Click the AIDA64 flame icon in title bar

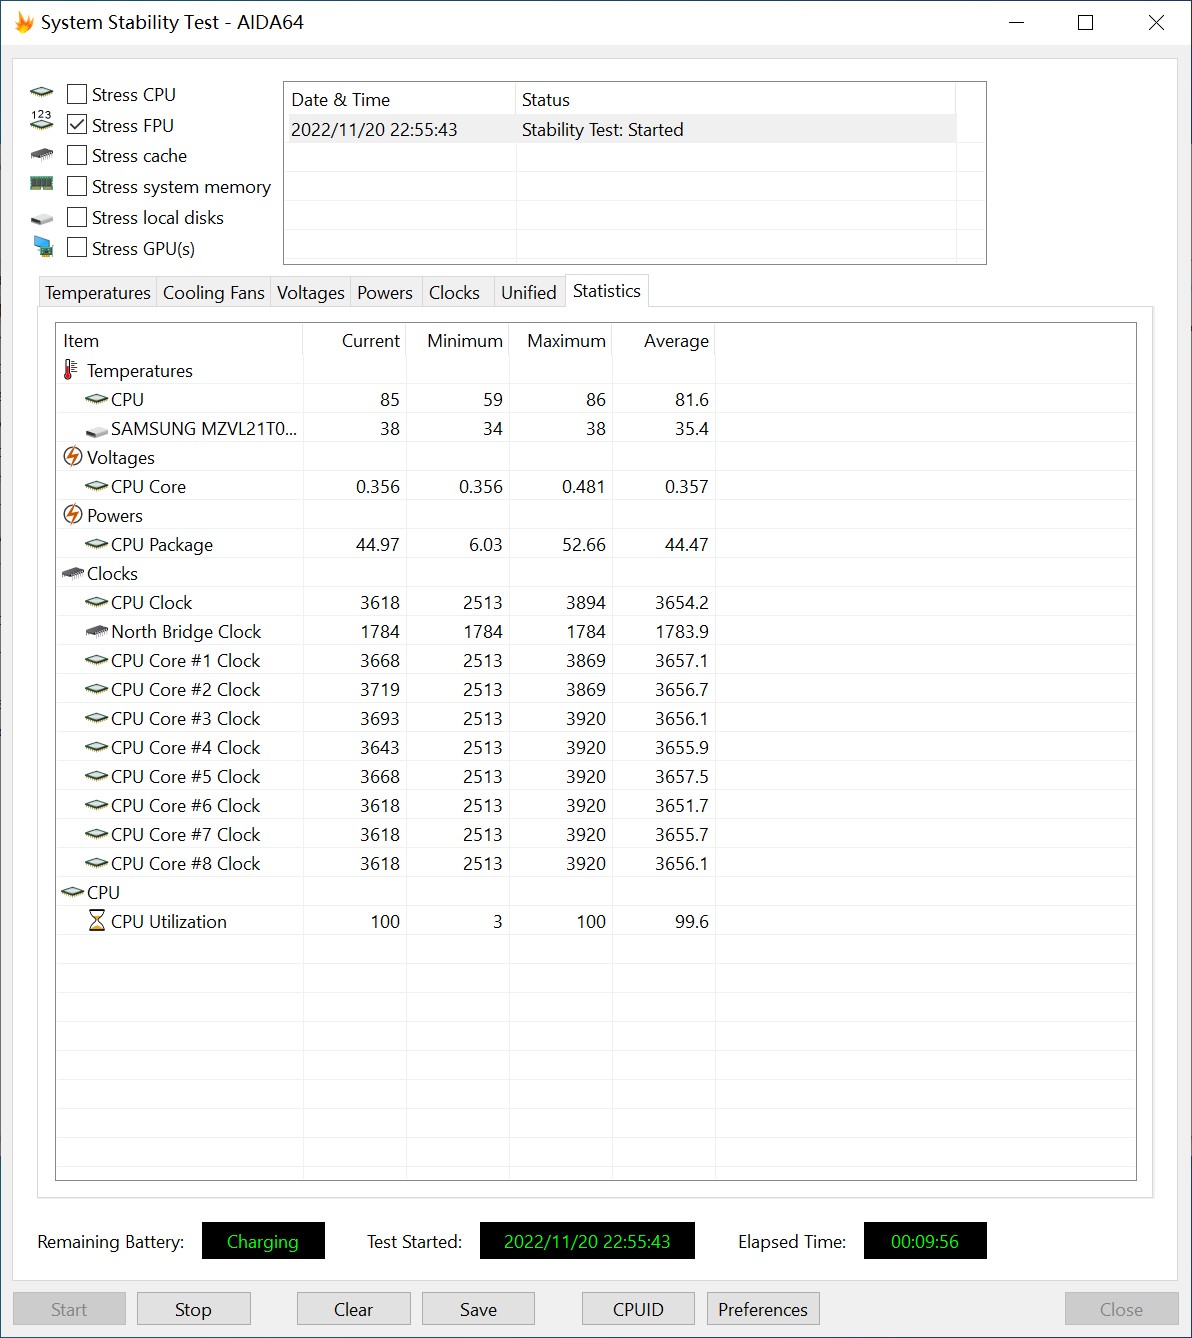tap(24, 22)
